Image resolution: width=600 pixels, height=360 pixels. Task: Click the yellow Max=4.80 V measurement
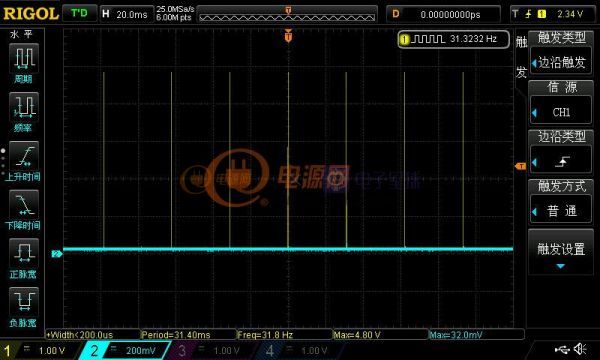pyautogui.click(x=357, y=335)
